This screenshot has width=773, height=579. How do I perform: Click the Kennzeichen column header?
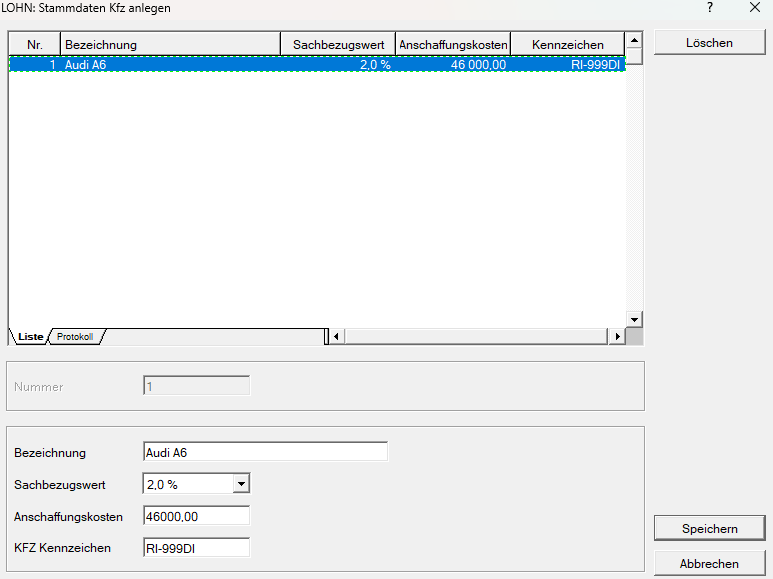point(567,45)
